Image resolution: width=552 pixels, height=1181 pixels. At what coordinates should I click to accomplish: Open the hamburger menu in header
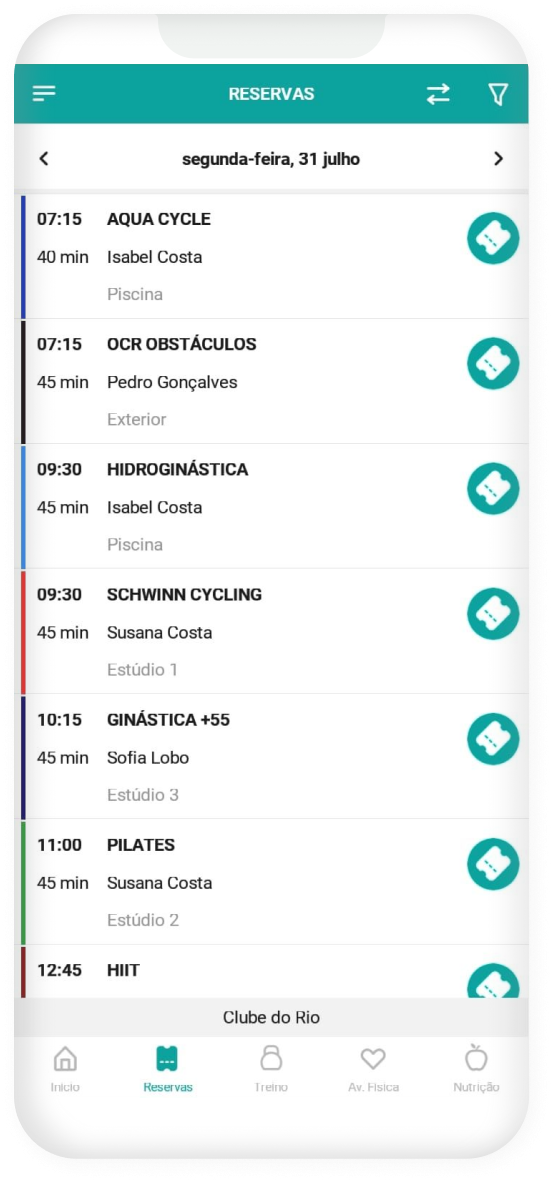(44, 93)
